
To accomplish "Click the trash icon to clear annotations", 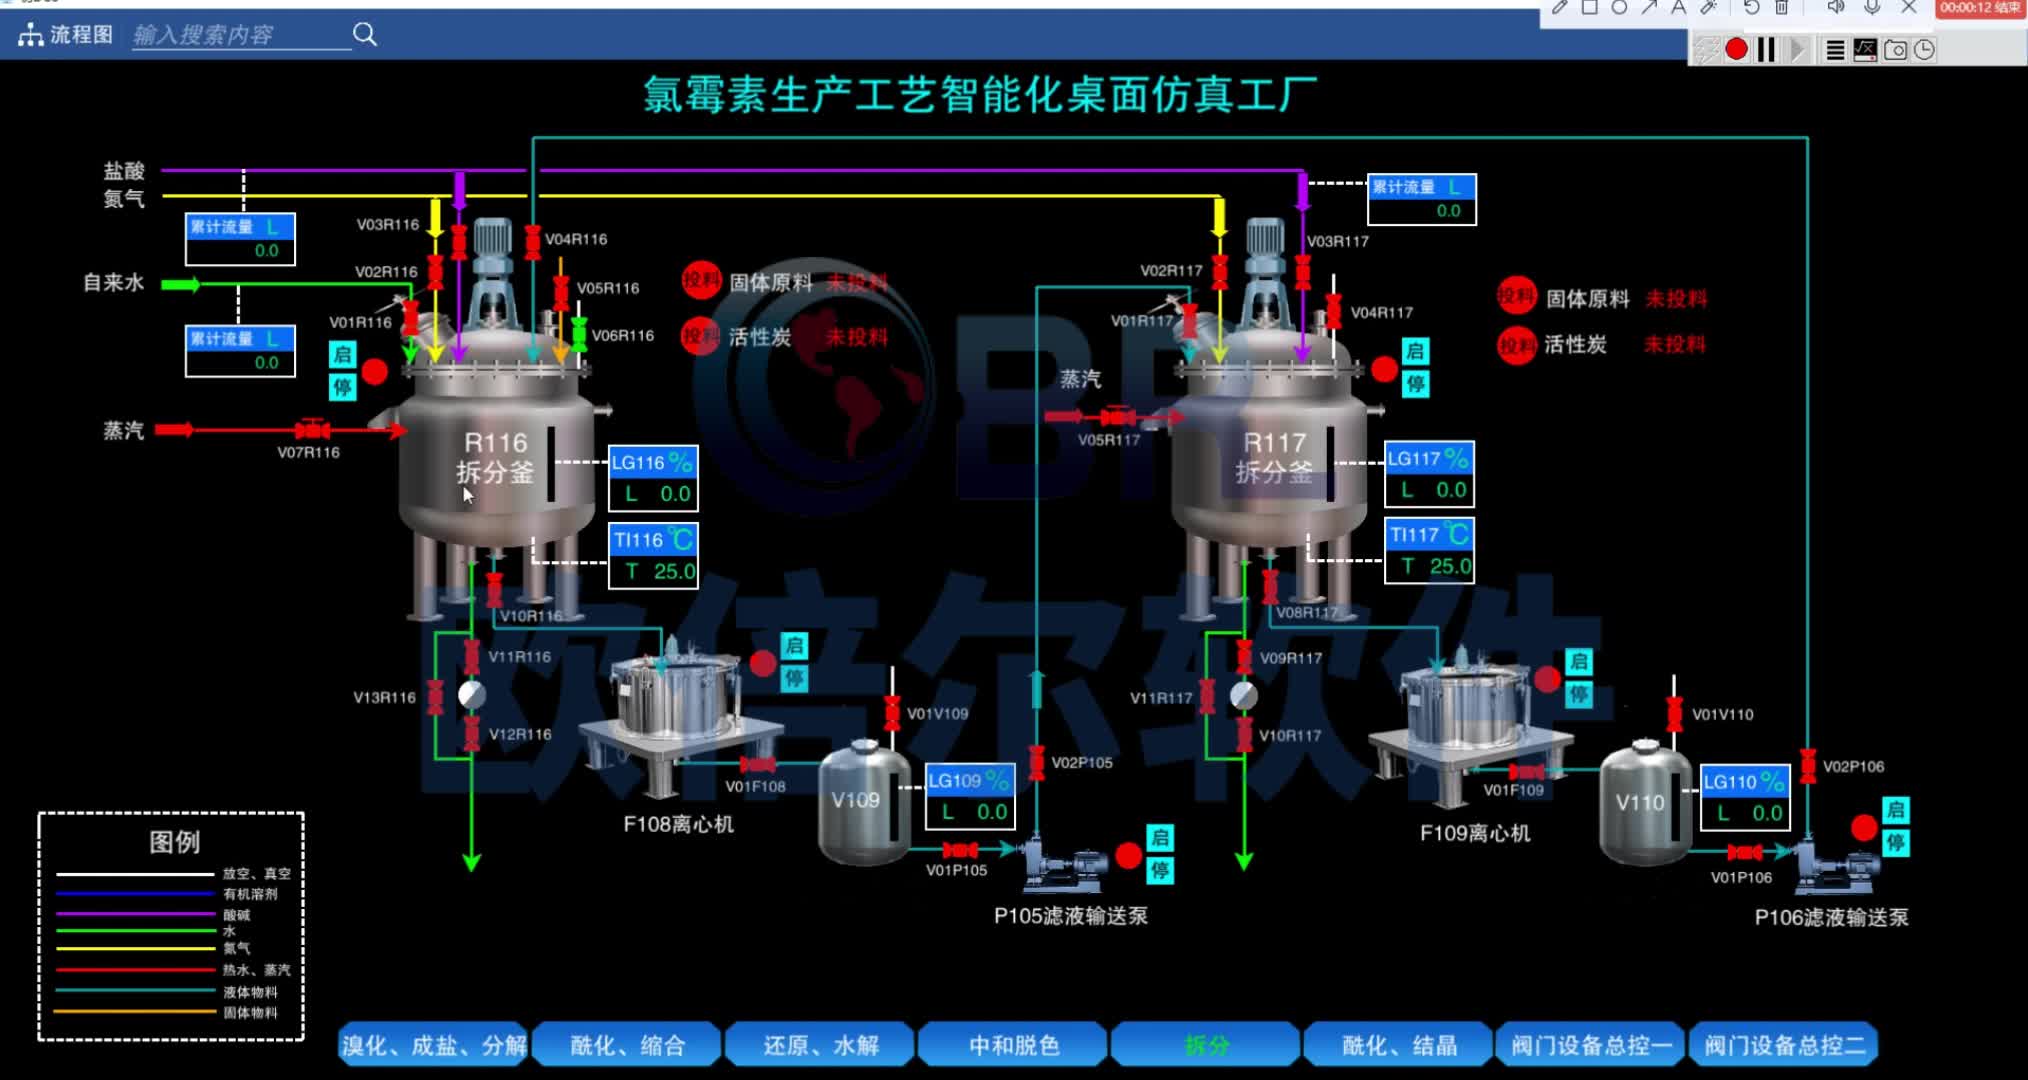I will [x=1784, y=8].
